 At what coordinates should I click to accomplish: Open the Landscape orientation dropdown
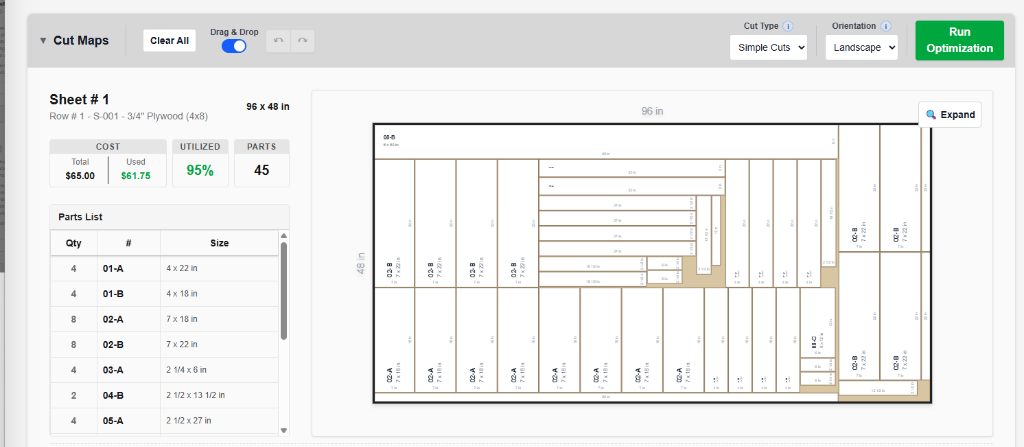point(861,48)
